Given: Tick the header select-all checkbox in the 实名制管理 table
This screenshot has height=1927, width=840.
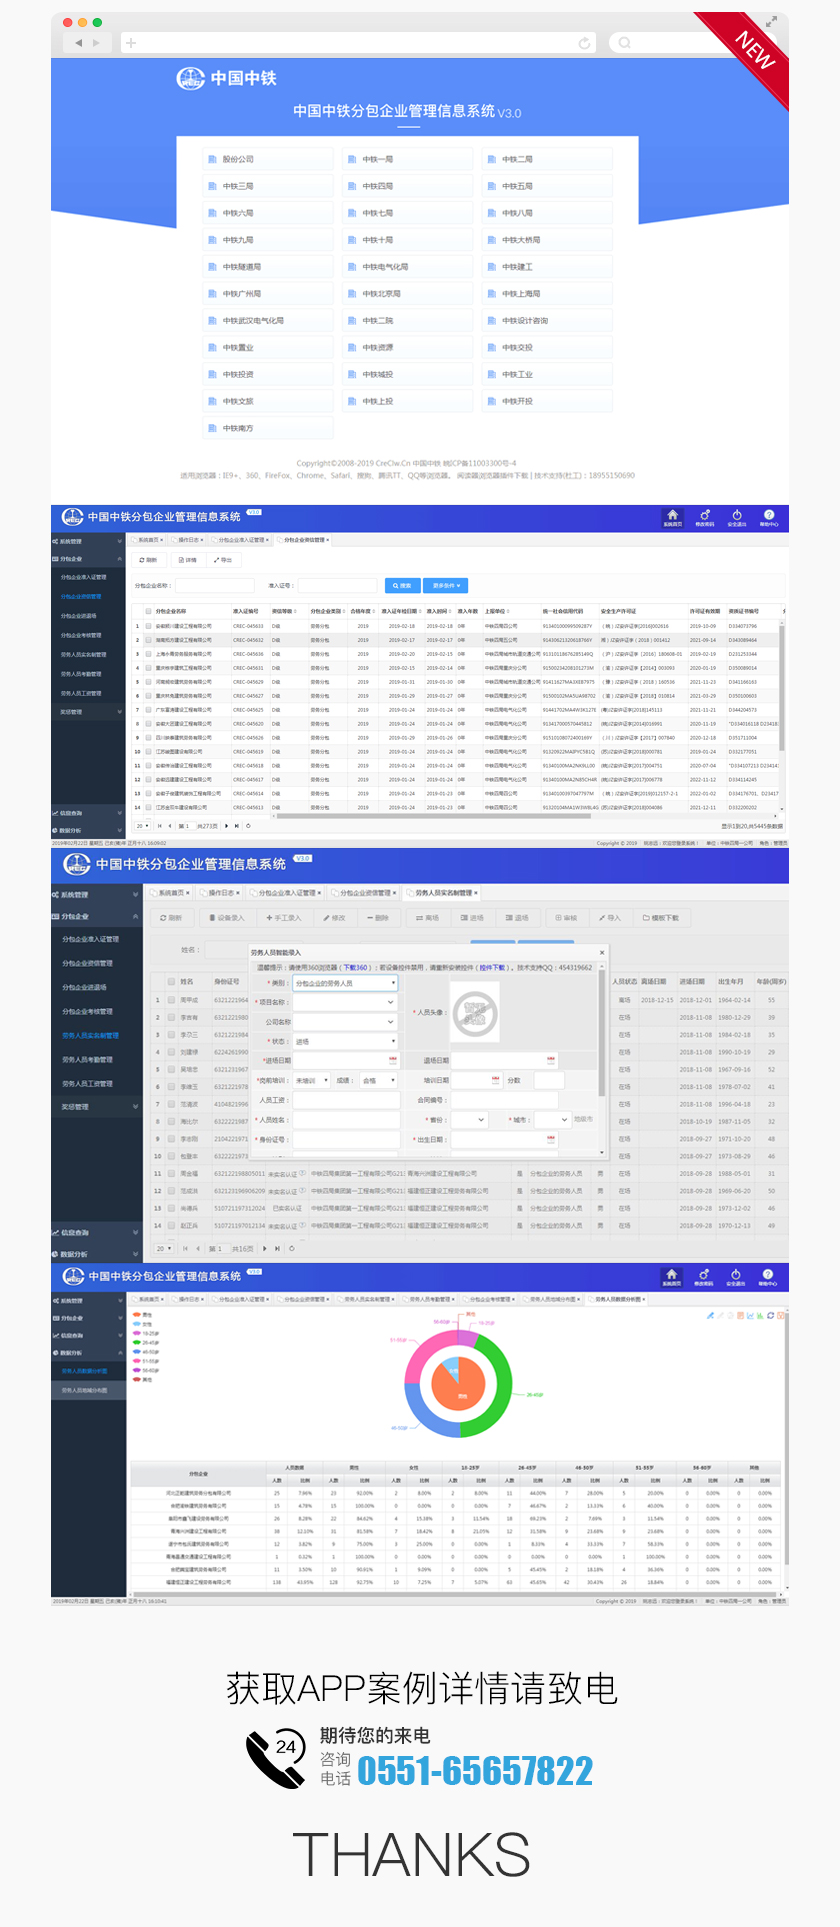Looking at the screenshot, I should (171, 982).
